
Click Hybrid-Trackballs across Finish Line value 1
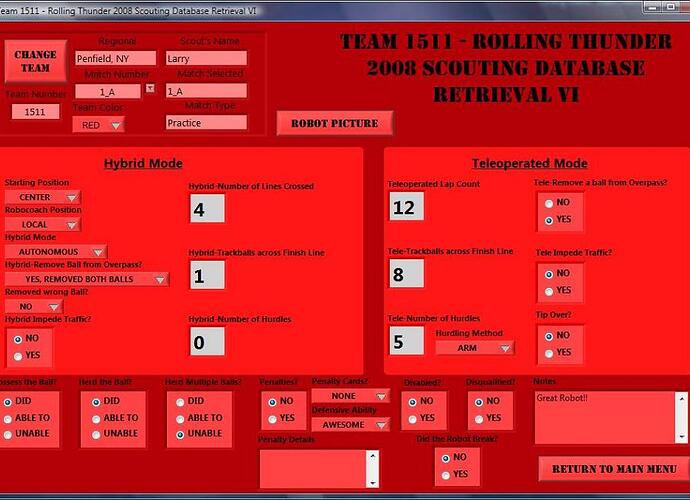point(207,275)
